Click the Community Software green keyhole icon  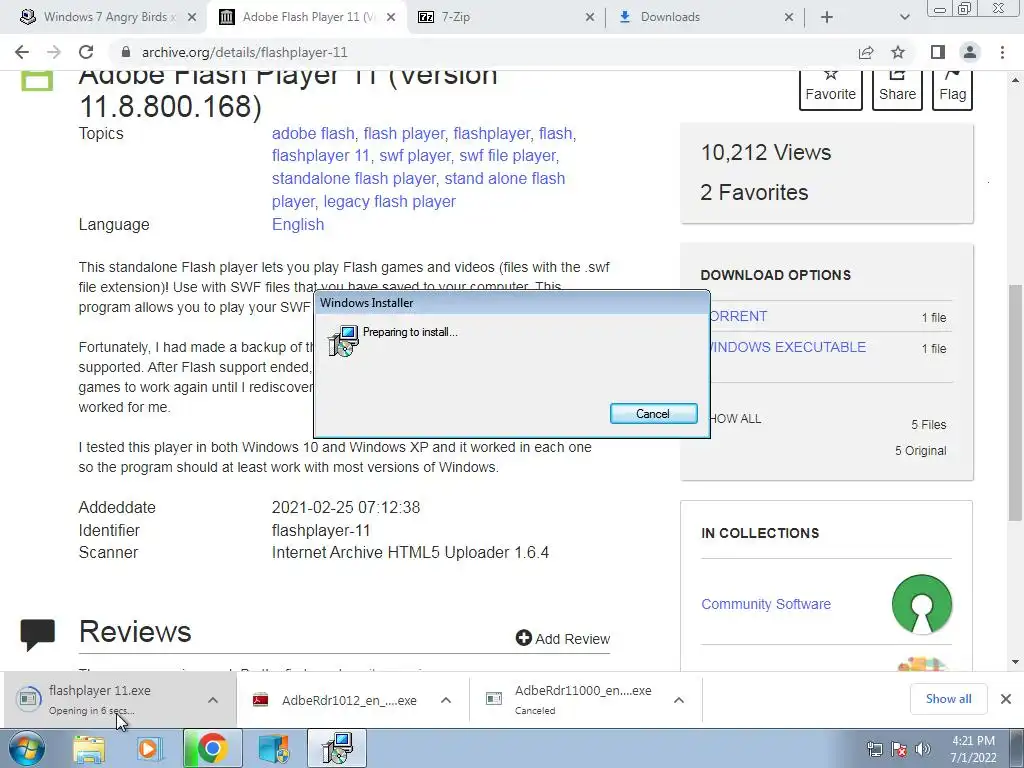[x=921, y=604]
